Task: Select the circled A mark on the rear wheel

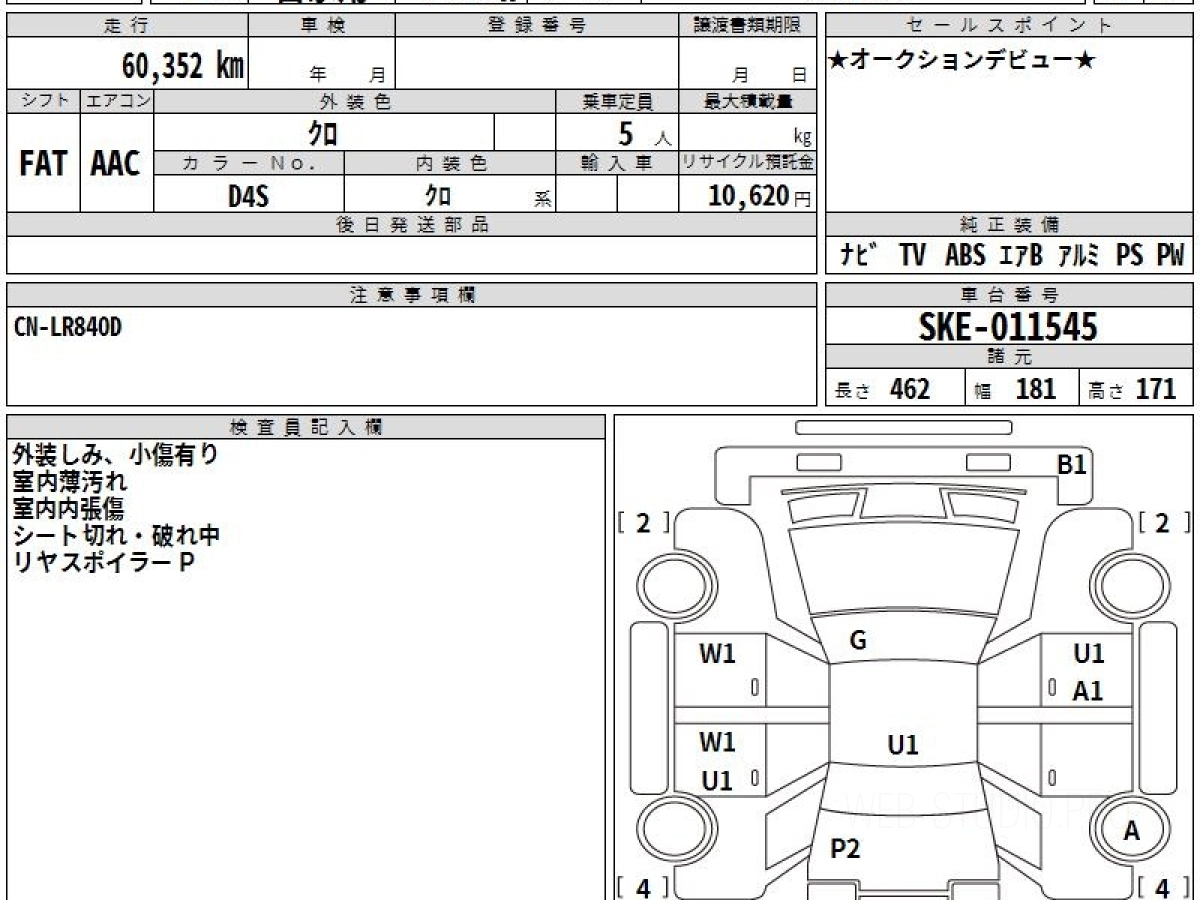Action: (x=1132, y=830)
